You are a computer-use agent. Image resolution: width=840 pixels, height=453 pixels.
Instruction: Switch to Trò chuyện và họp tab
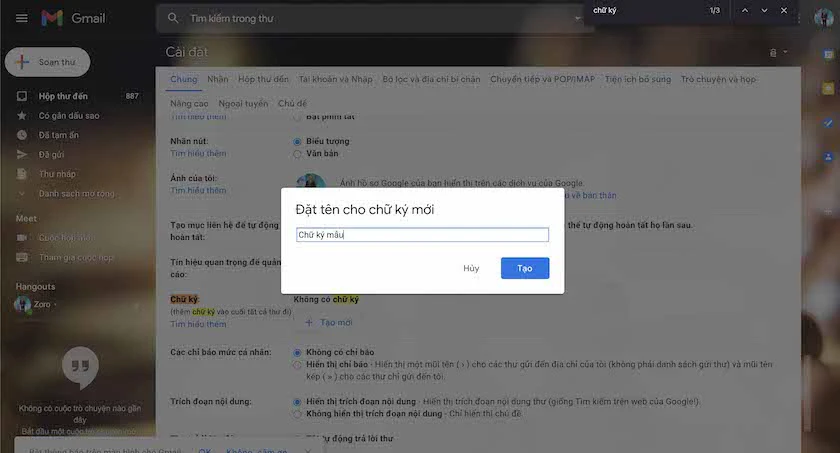(718, 79)
